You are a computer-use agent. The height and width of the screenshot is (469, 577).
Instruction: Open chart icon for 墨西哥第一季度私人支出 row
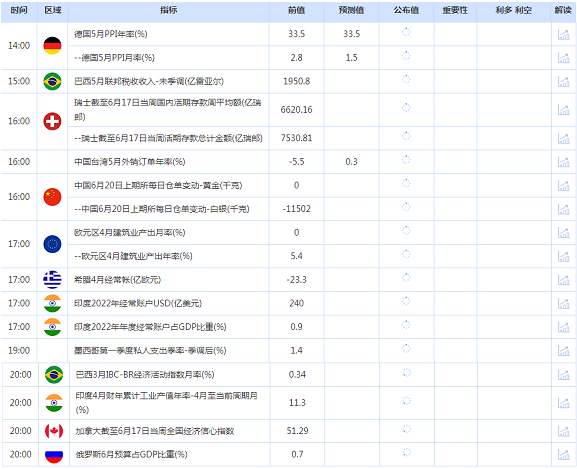(563, 351)
